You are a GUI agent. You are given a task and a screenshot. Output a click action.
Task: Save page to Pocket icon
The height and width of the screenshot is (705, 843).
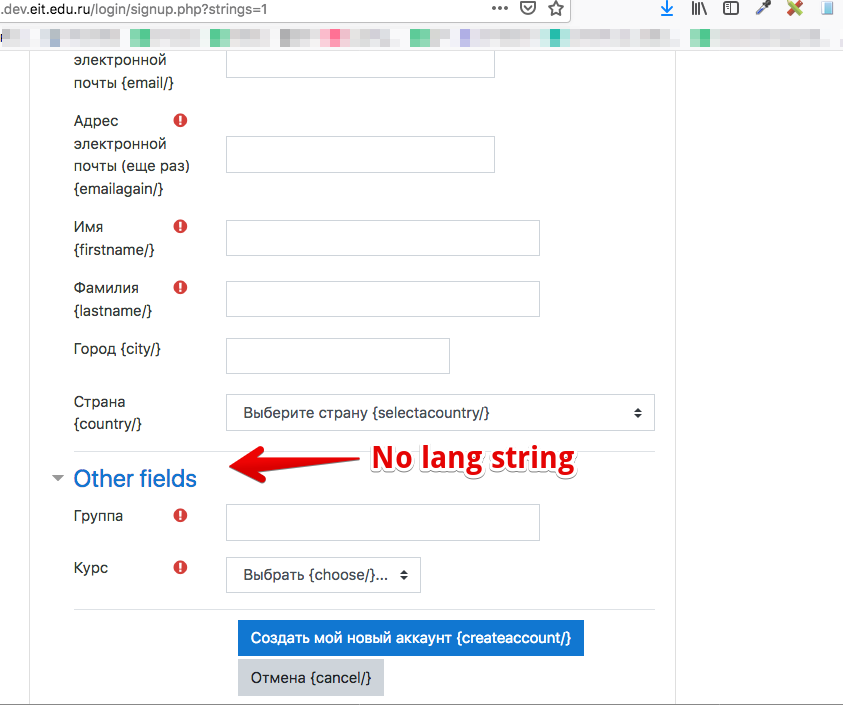tap(528, 8)
